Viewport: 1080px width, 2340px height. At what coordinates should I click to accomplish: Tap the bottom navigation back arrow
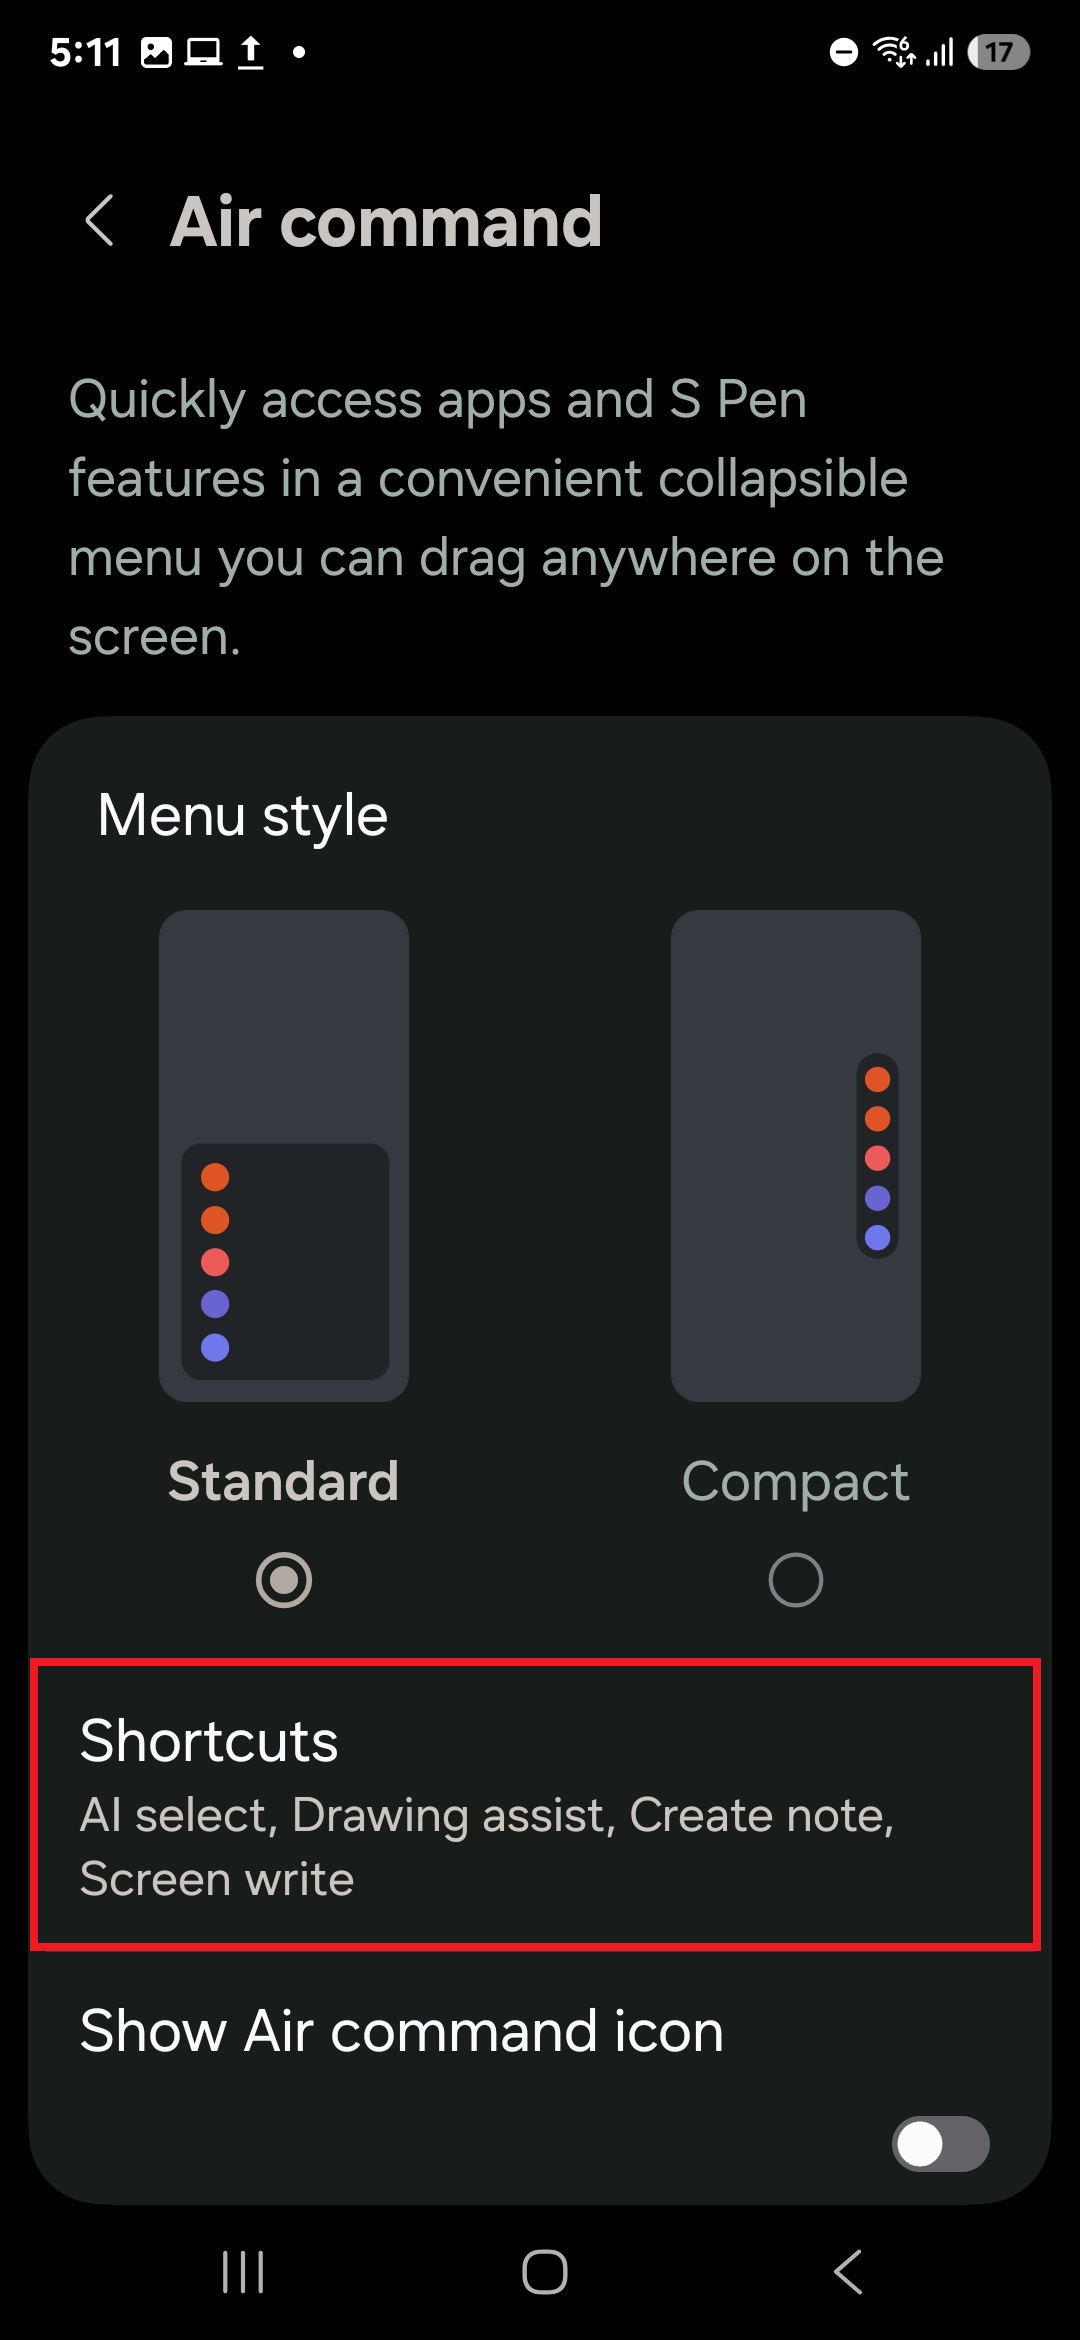coord(848,2271)
